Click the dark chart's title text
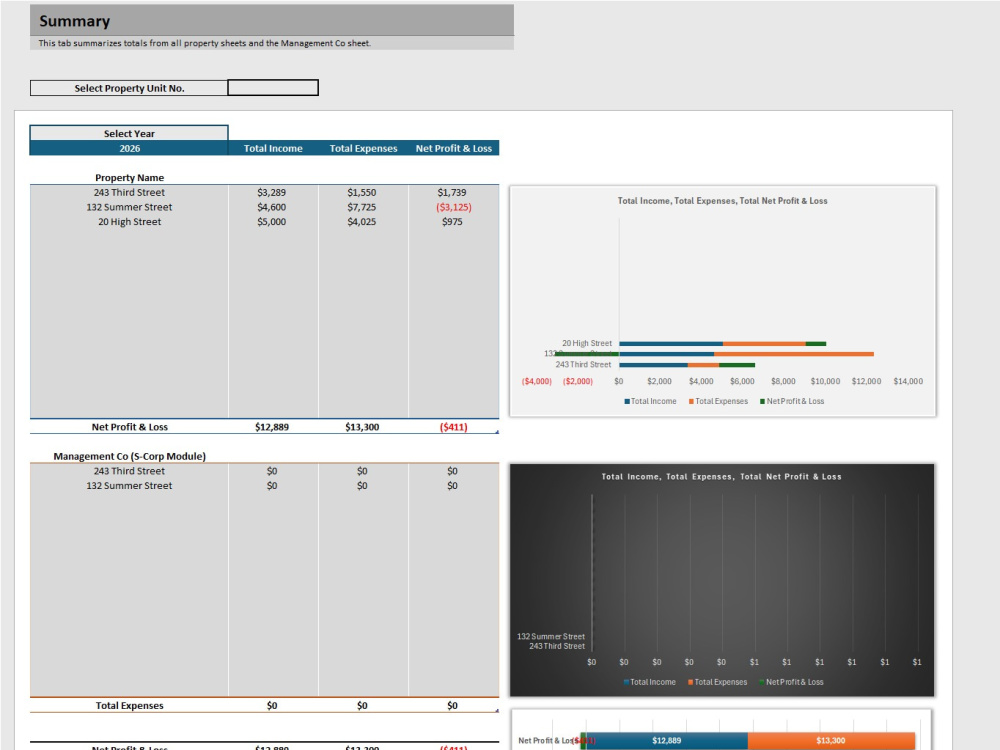 click(721, 476)
